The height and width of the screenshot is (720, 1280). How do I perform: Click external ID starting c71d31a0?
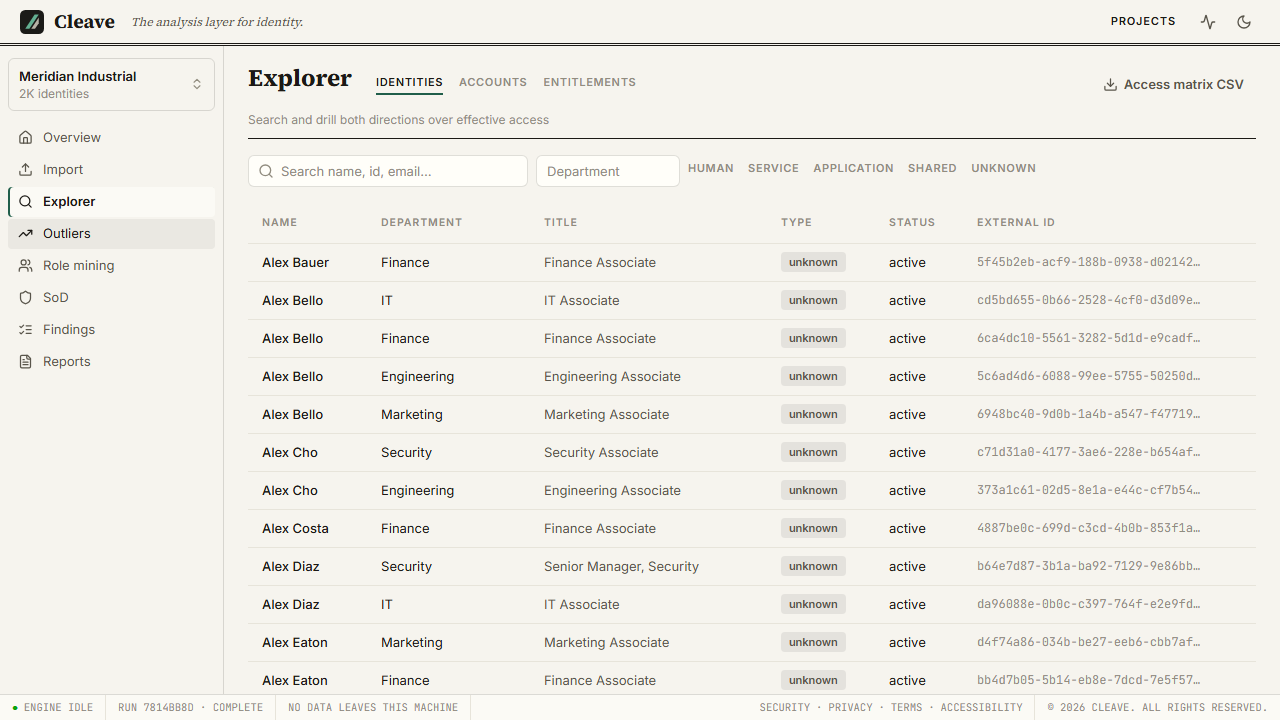pos(1088,453)
